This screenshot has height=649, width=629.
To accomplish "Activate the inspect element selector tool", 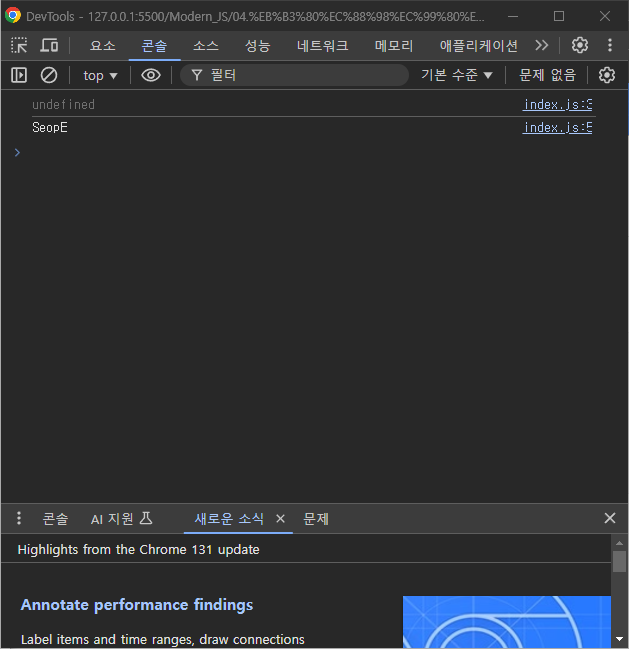I will (x=19, y=45).
